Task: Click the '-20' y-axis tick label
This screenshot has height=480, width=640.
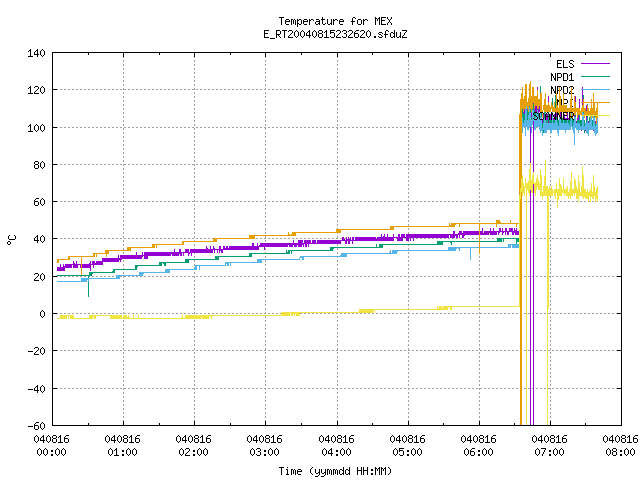Action: tap(36, 351)
